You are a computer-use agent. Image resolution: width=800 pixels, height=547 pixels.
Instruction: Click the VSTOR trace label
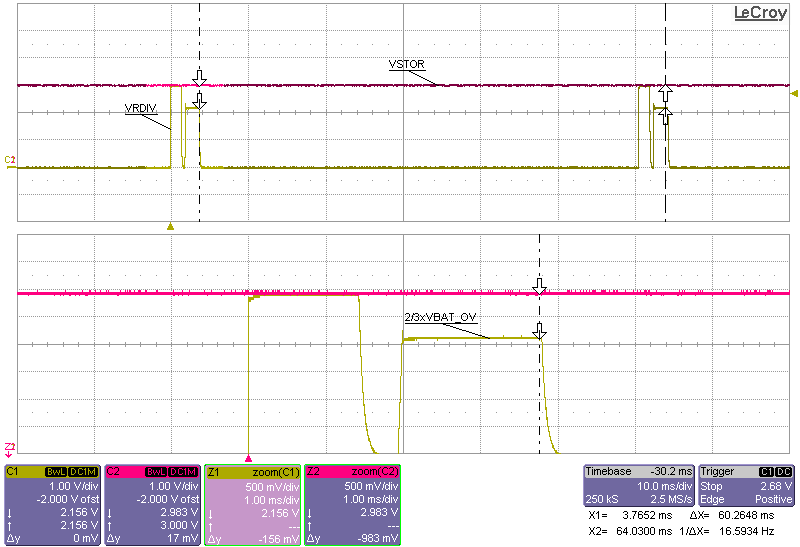(407, 64)
